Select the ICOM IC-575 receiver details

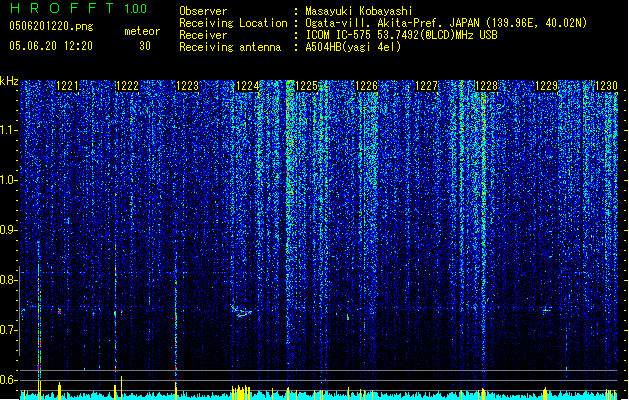[x=402, y=35]
